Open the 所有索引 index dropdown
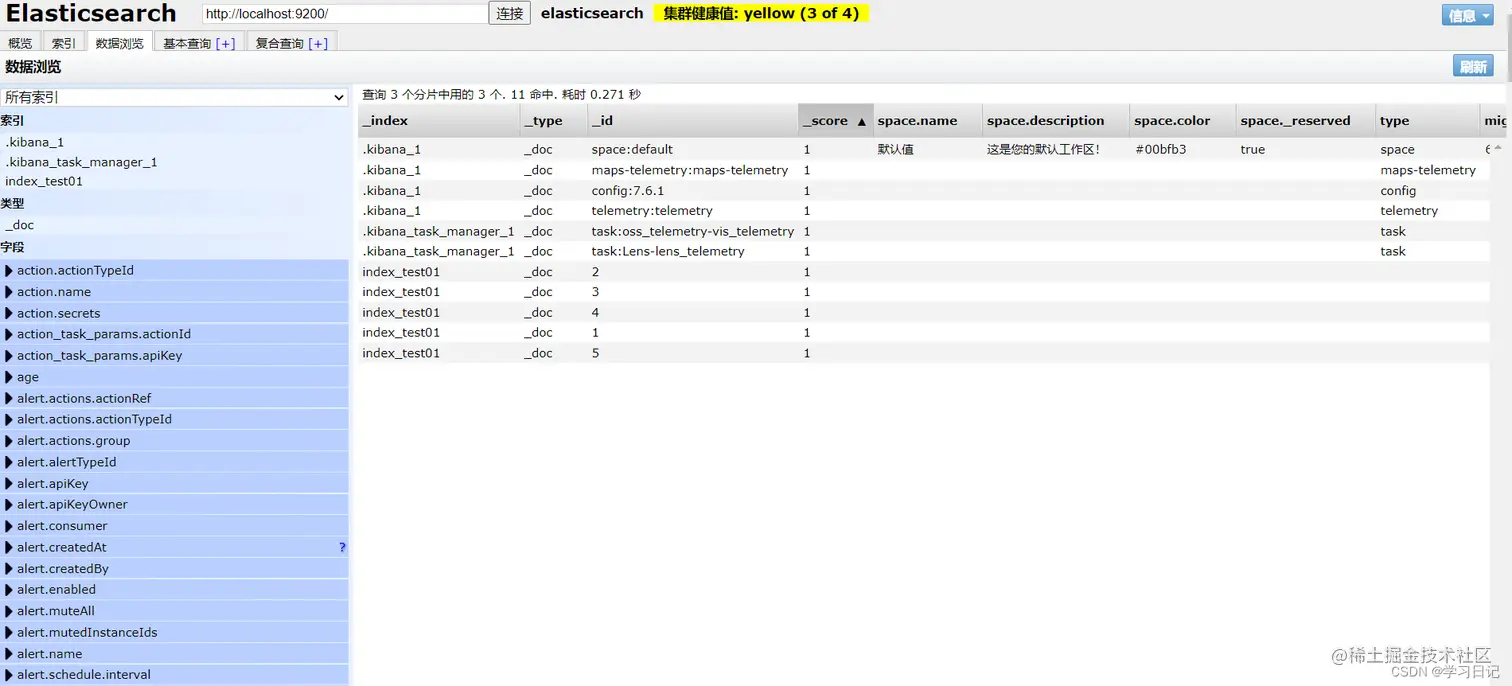1512x686 pixels. tap(174, 97)
